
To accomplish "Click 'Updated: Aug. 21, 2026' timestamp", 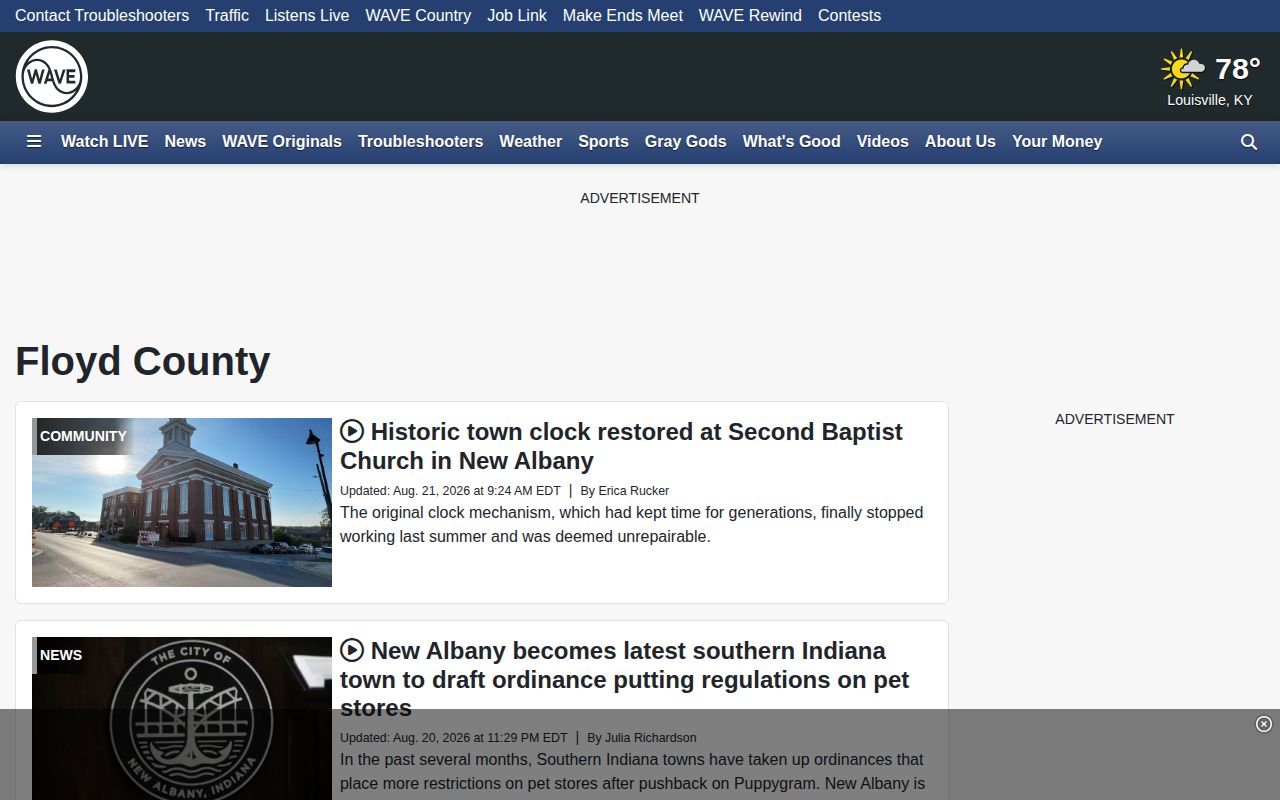I will [x=450, y=491].
